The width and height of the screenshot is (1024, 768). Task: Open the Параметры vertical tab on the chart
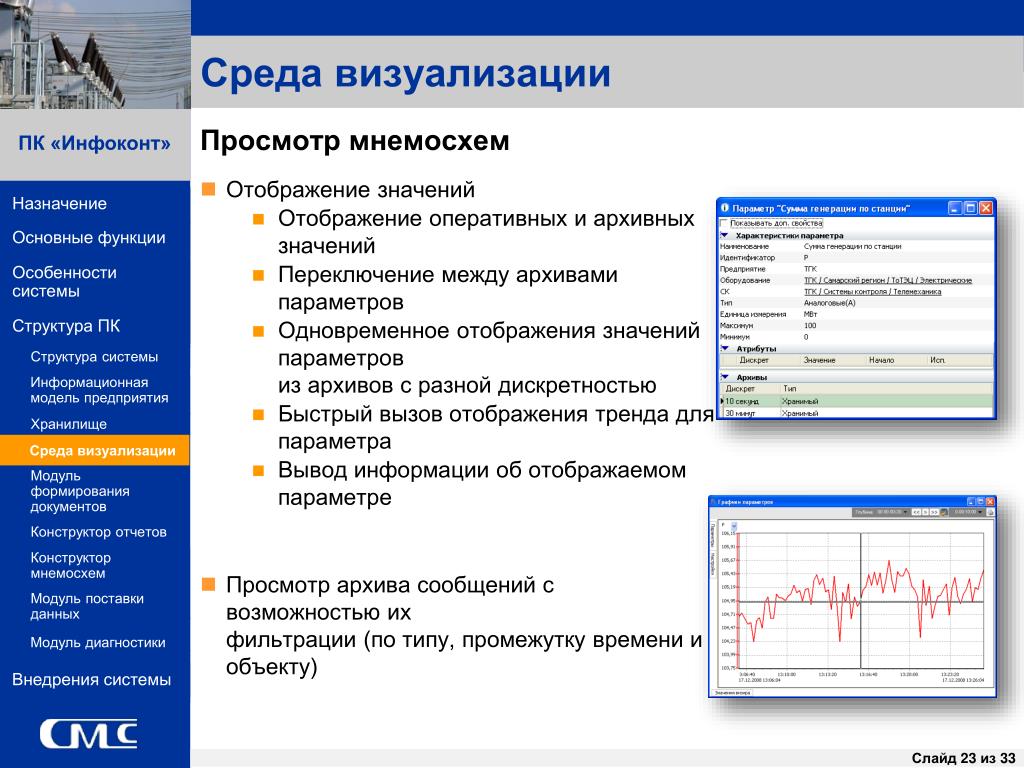[x=712, y=534]
